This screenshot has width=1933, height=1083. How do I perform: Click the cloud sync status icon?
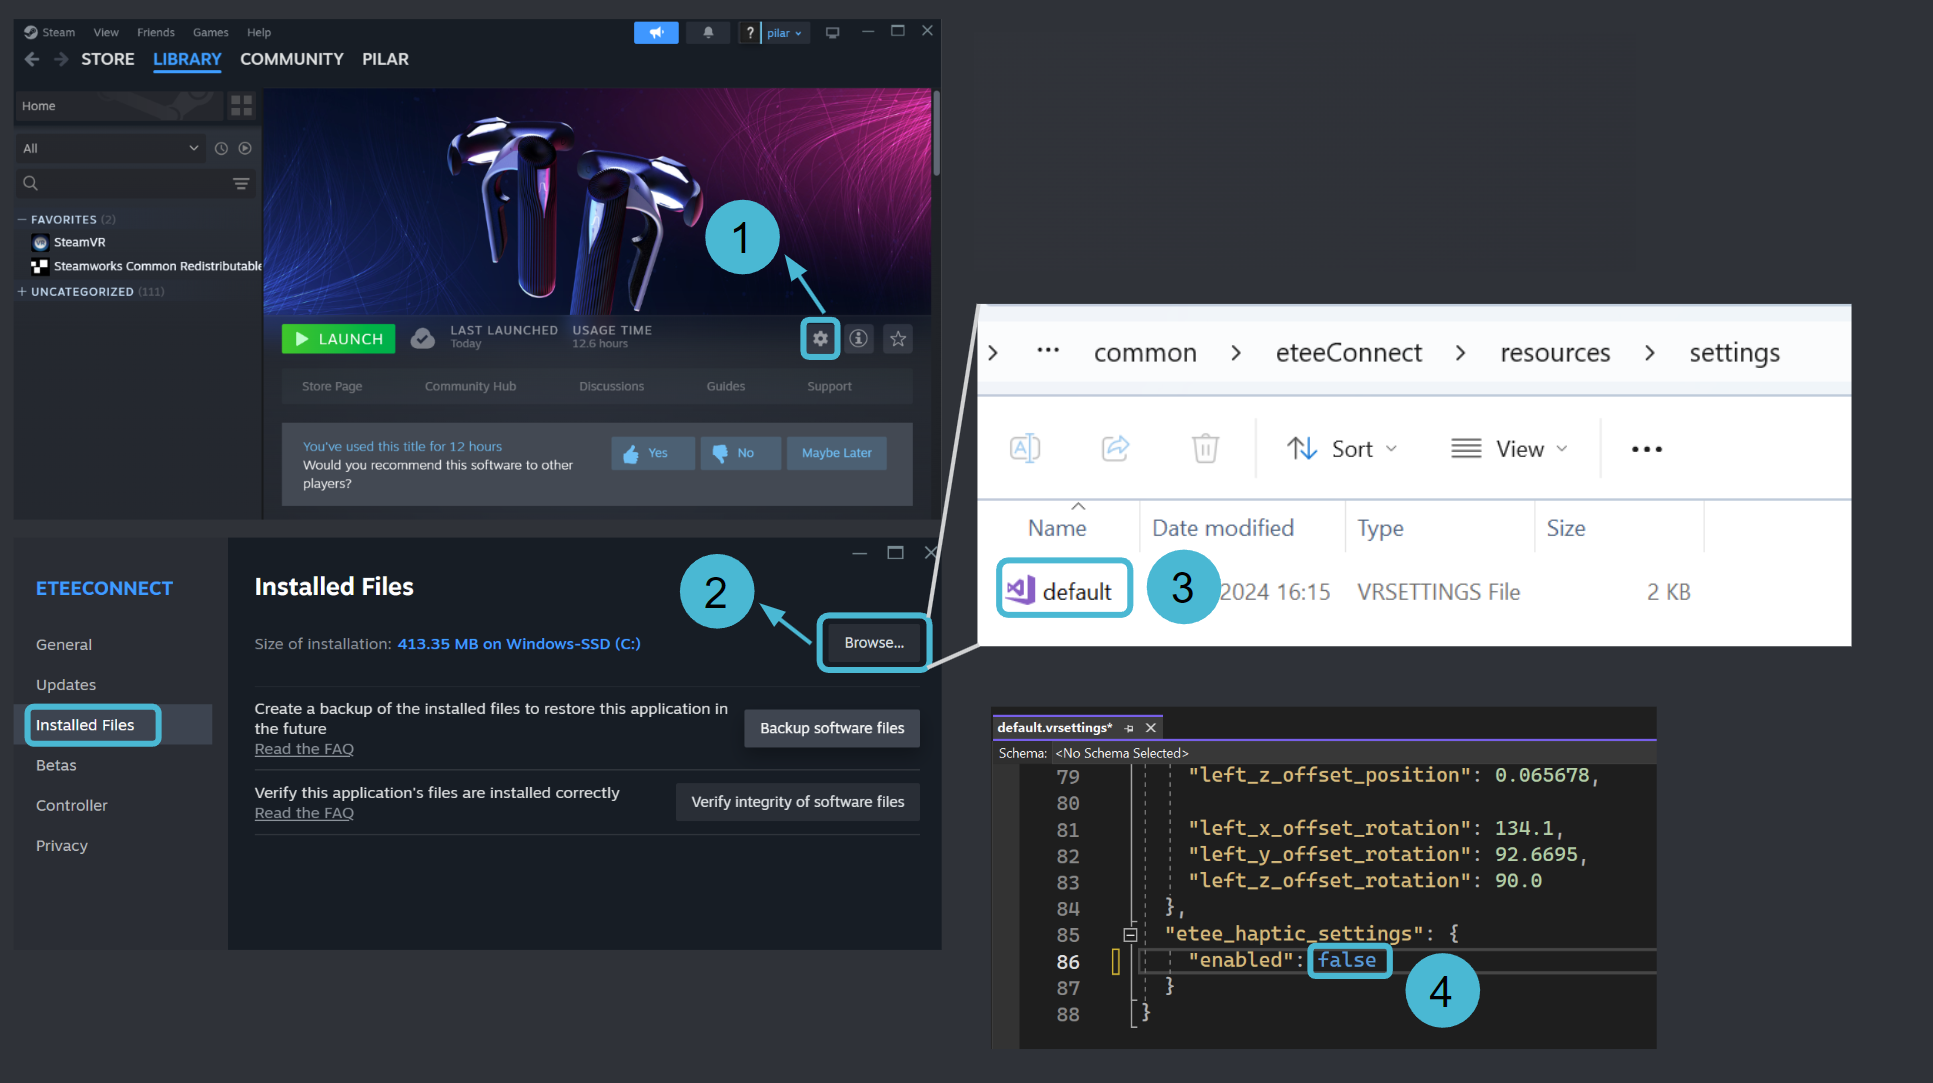pos(423,339)
